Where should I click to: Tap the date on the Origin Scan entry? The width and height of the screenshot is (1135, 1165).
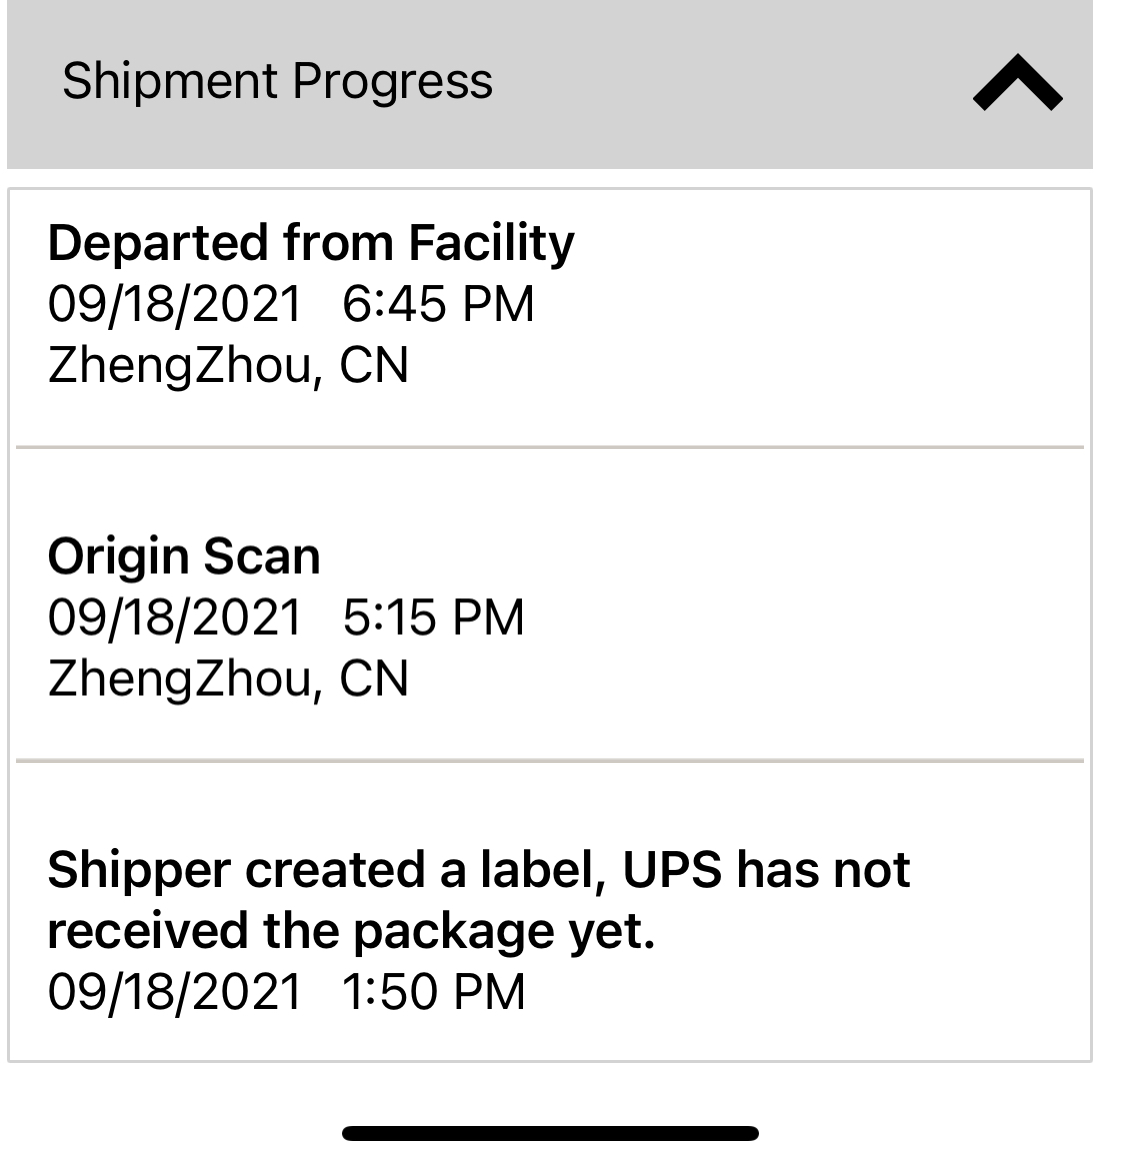click(x=174, y=617)
